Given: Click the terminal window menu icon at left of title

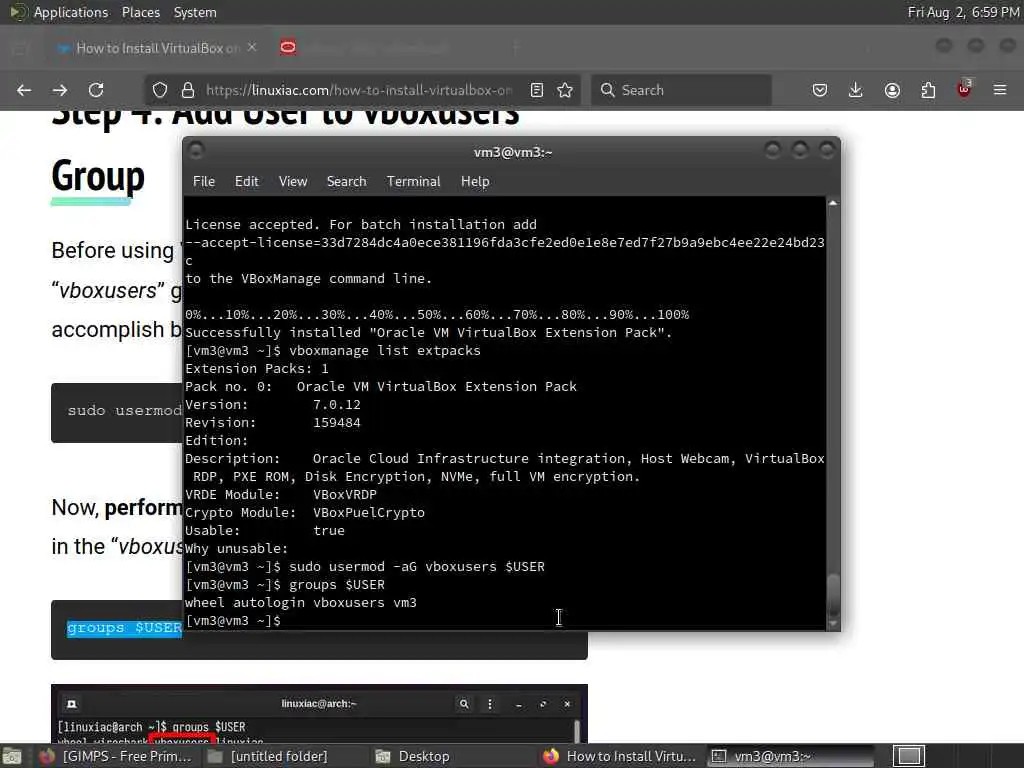Looking at the screenshot, I should pyautogui.click(x=196, y=151).
